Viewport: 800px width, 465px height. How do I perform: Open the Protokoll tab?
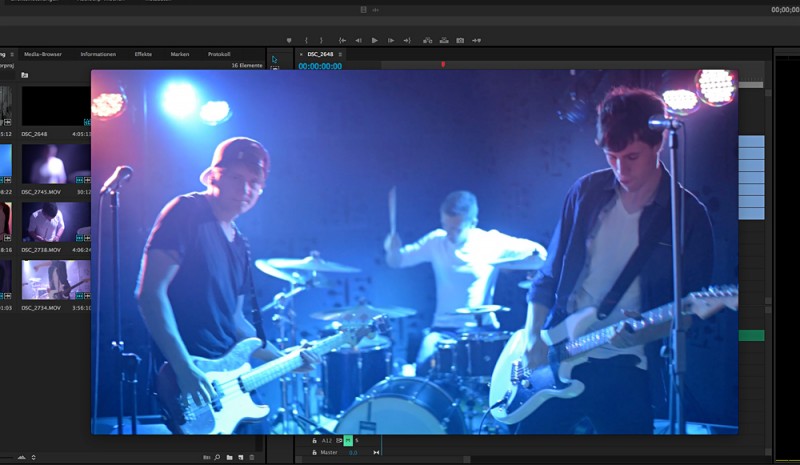pos(219,54)
